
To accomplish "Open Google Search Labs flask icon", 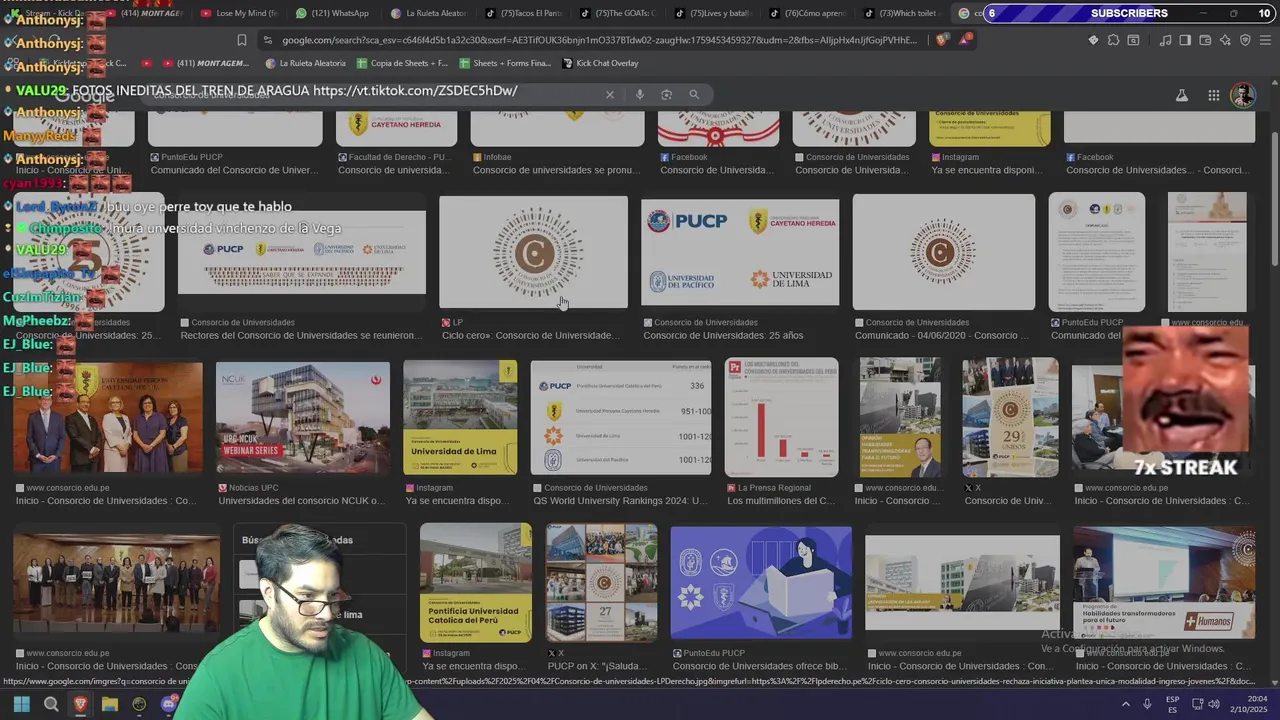I will click(x=1182, y=96).
